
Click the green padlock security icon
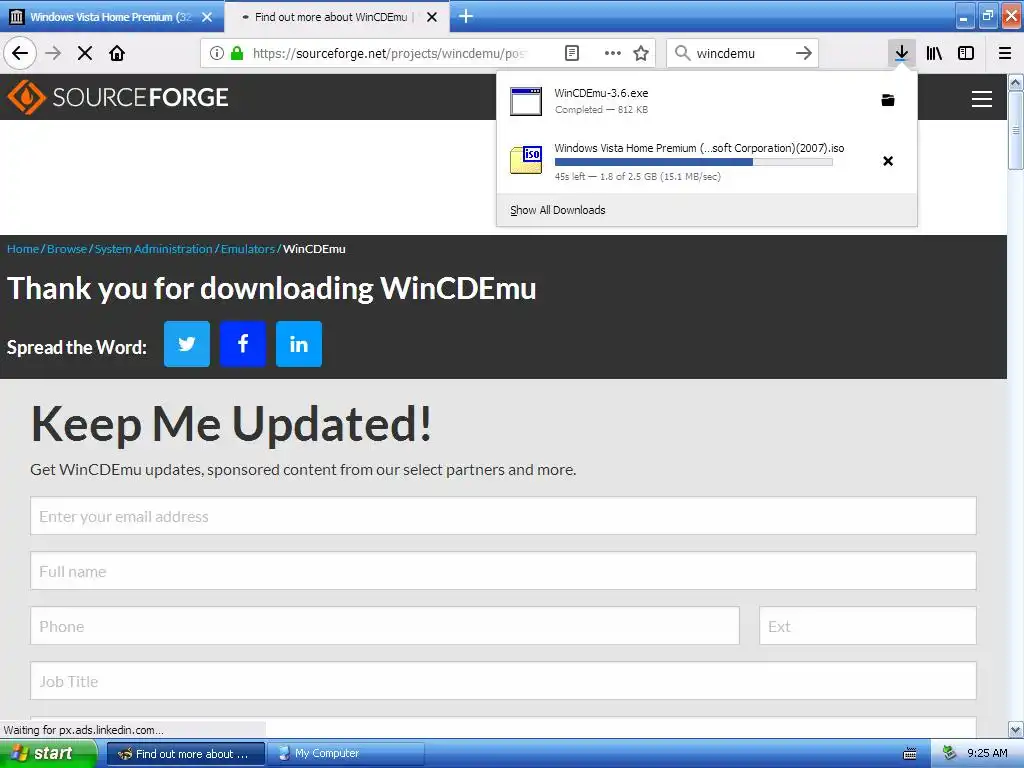237,53
